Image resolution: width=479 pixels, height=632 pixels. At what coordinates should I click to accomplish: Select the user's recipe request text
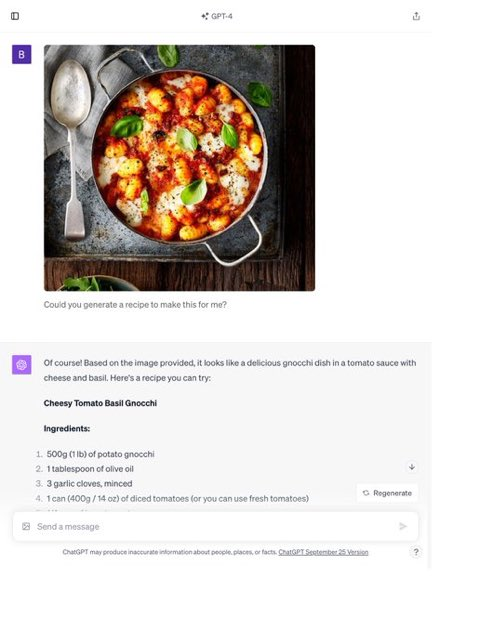pos(135,305)
